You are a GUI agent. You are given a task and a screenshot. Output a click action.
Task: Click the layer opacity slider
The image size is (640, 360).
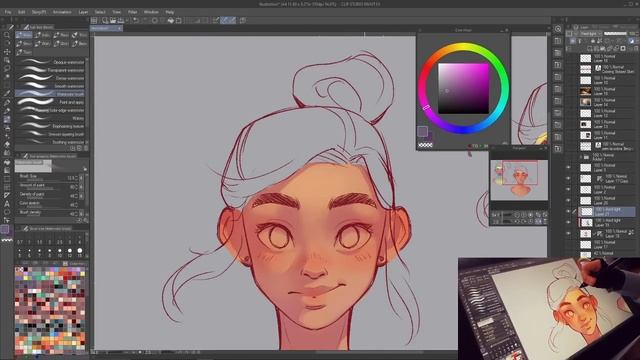(x=615, y=33)
